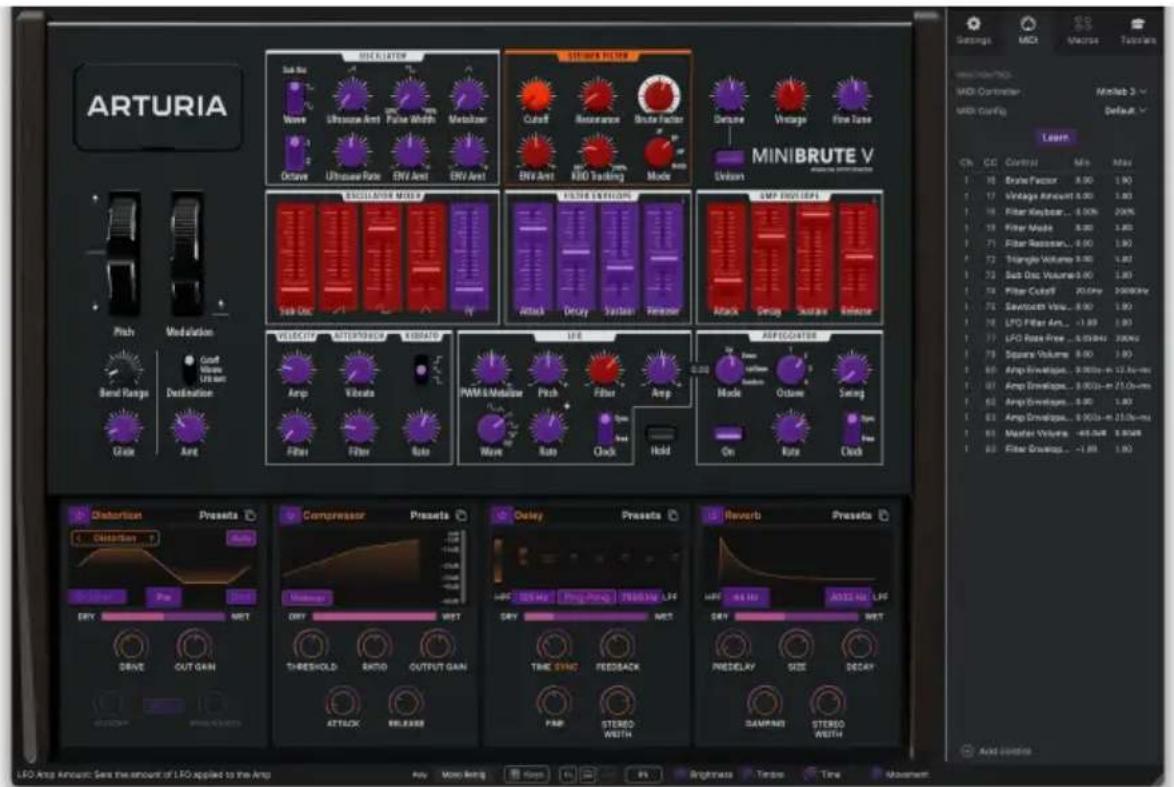This screenshot has width=1174, height=787.
Task: Open the Distortion Presets menu
Action: (218, 515)
